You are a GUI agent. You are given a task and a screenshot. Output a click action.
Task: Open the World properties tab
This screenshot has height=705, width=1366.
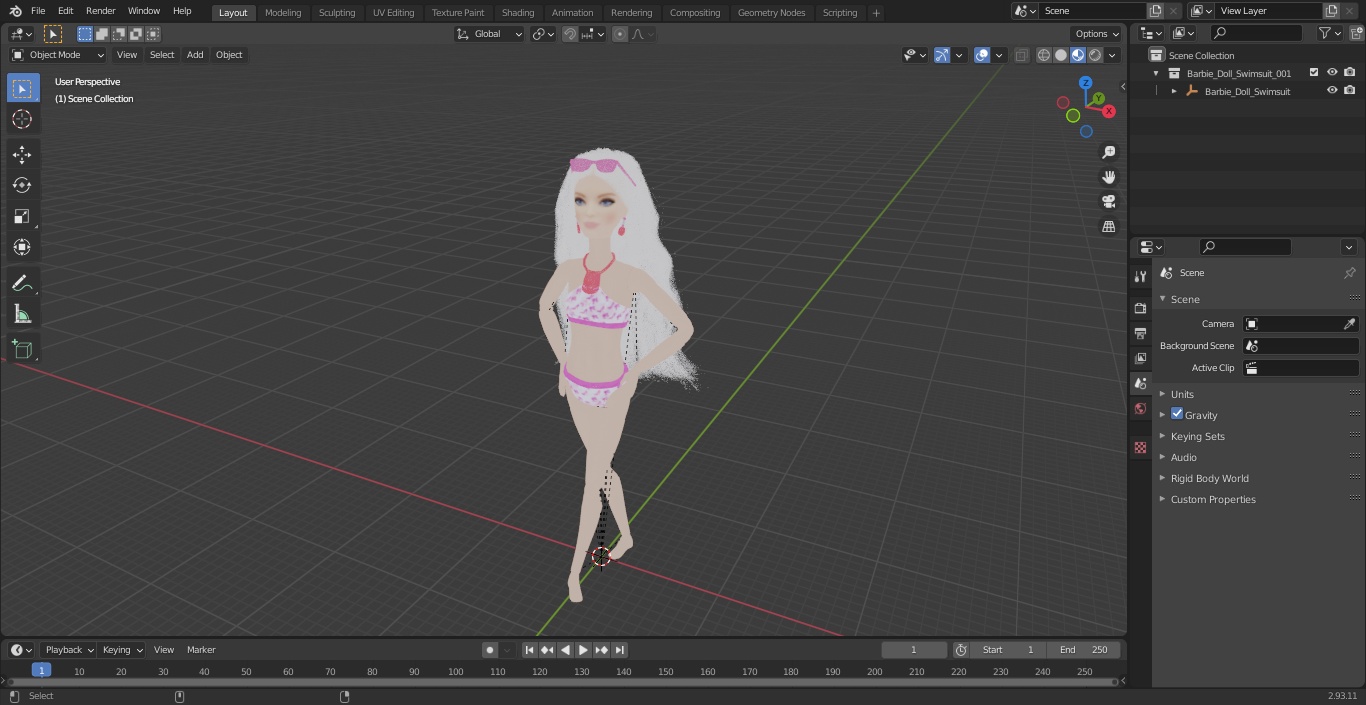tap(1140, 408)
